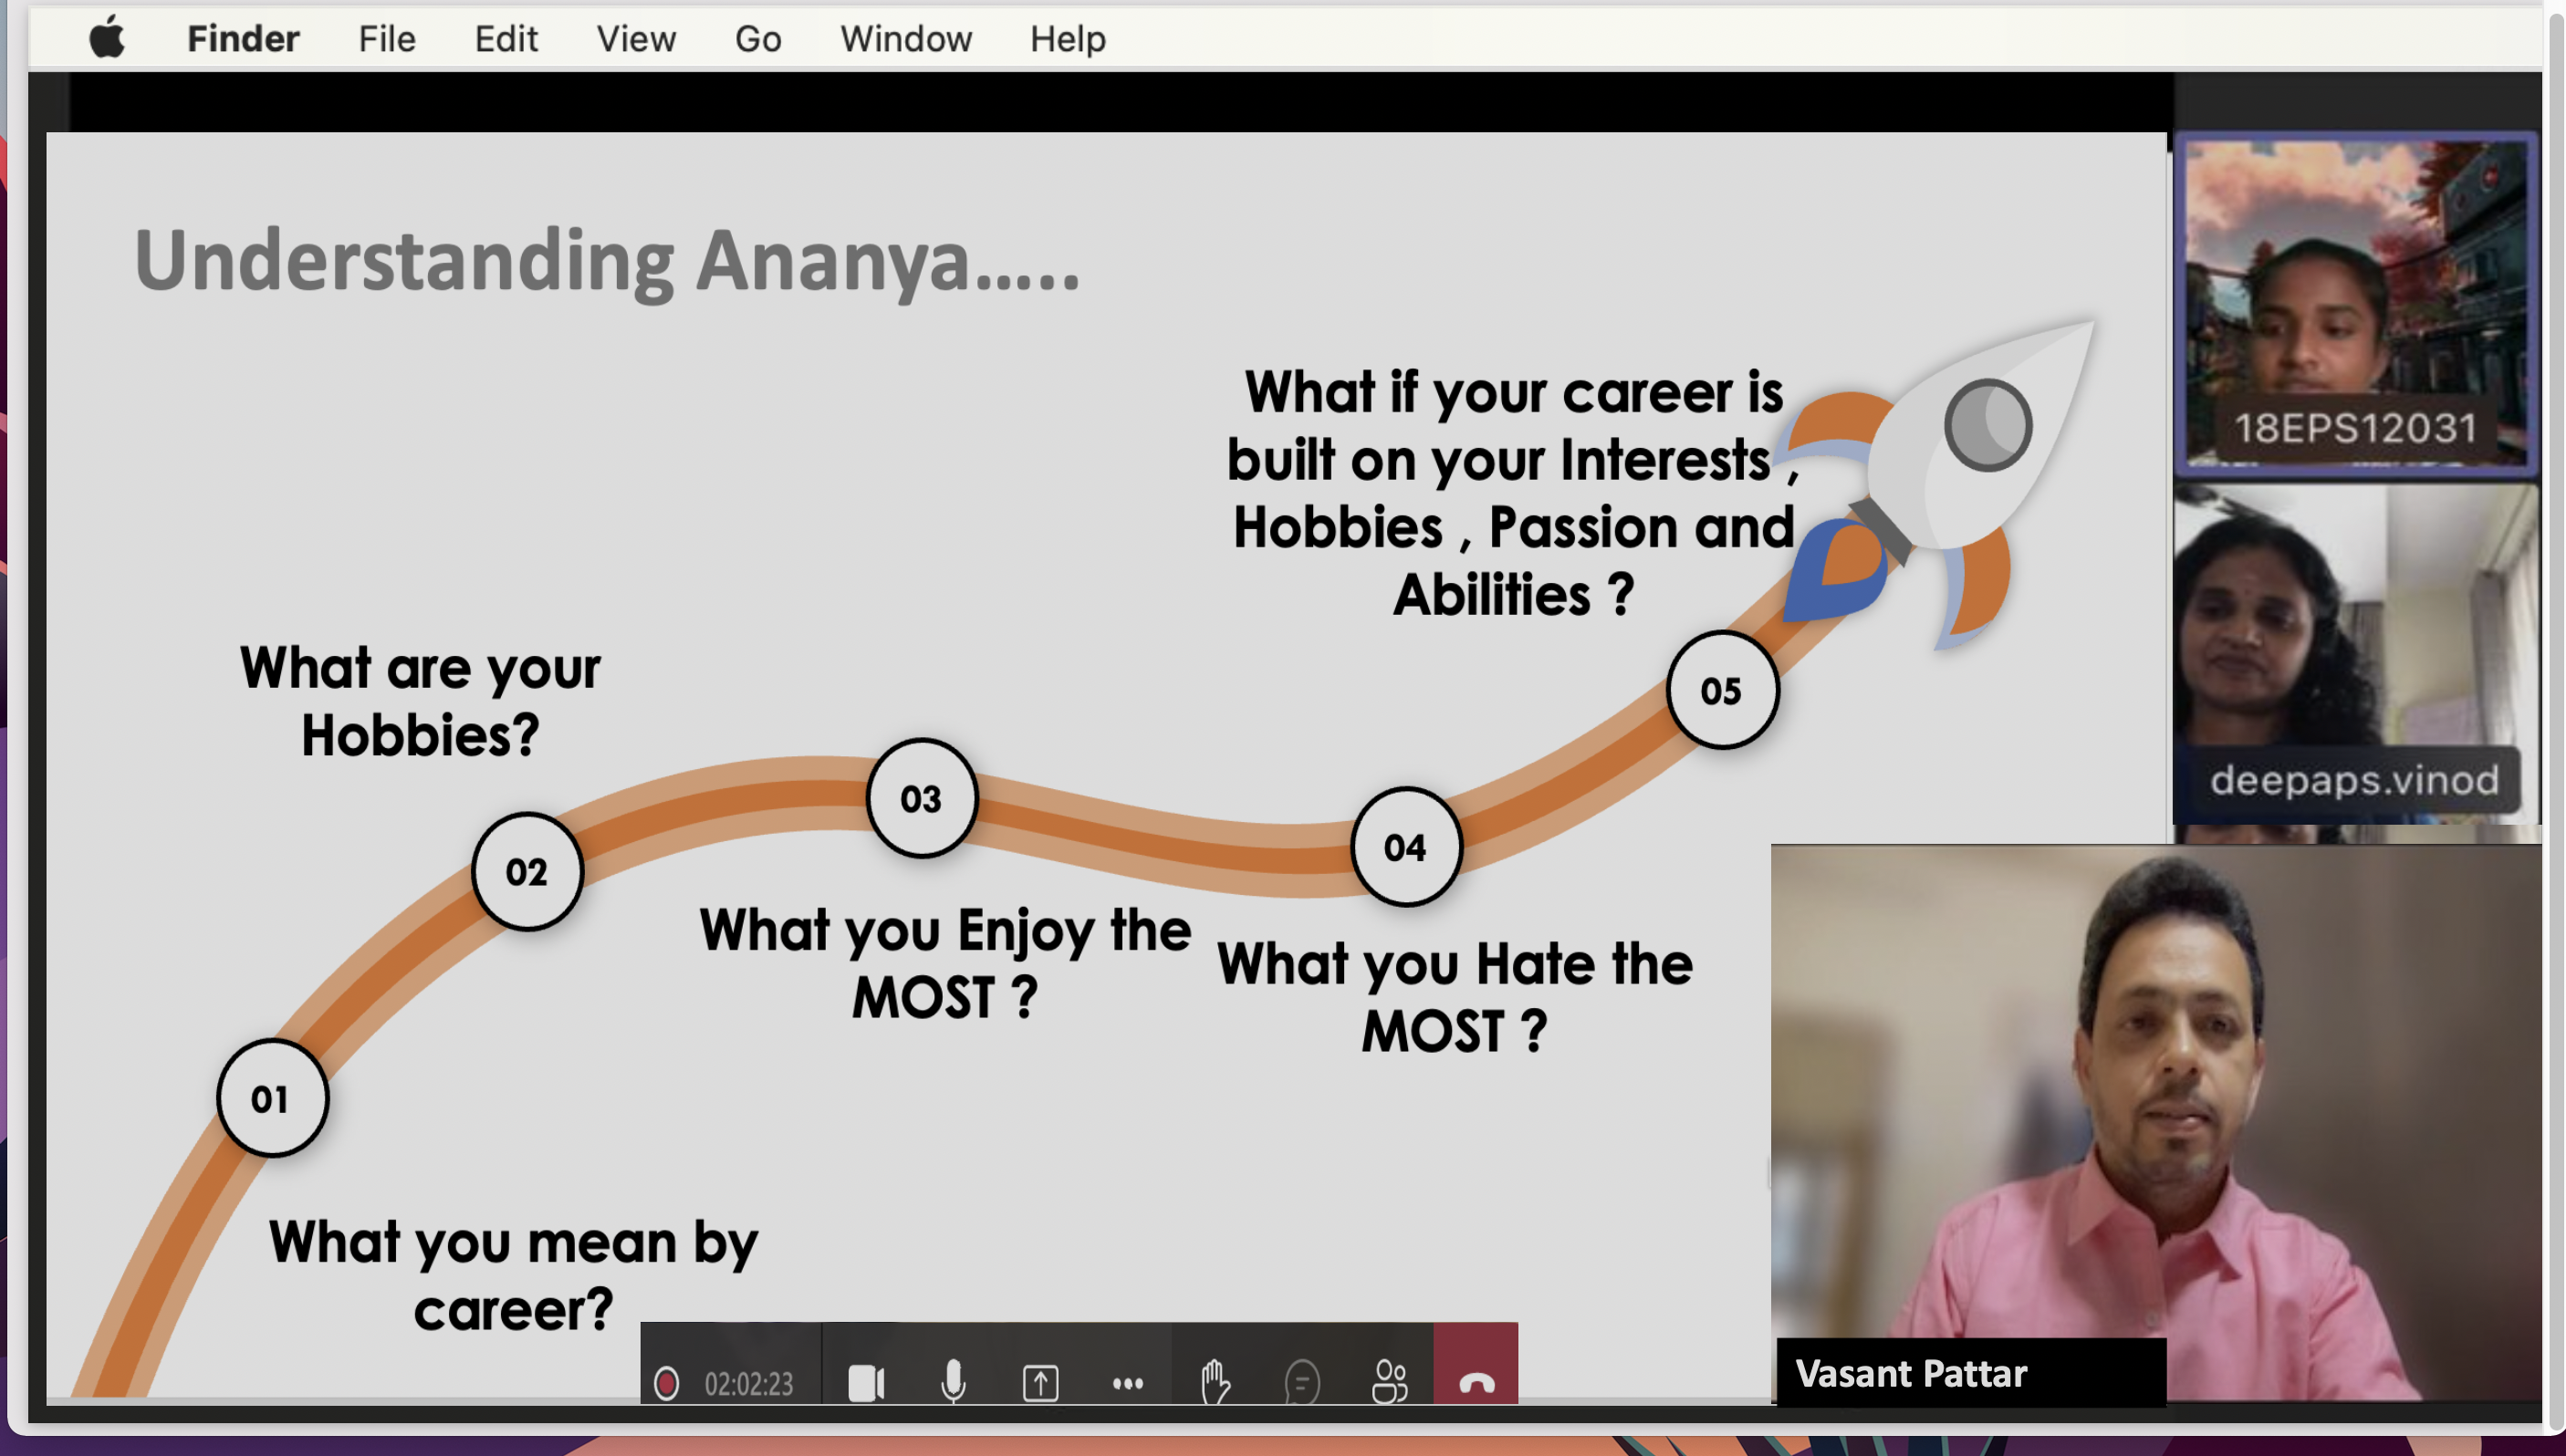Open the Apple menu
Image resolution: width=2566 pixels, height=1456 pixels.
(107, 38)
